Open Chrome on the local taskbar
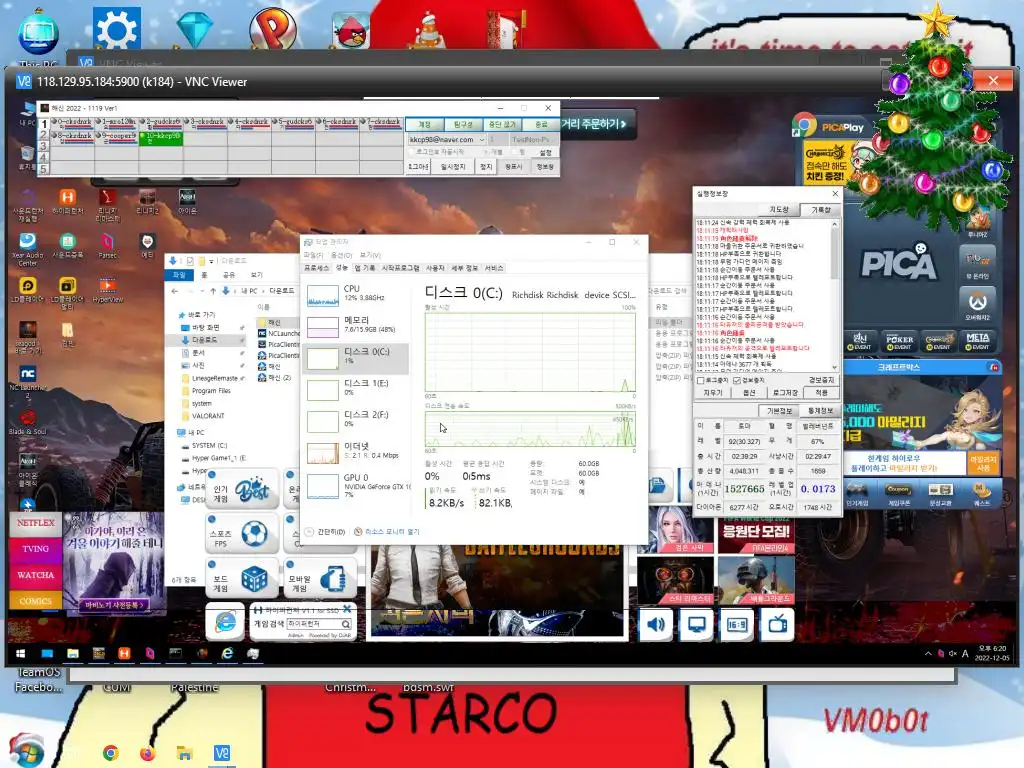This screenshot has width=1024, height=768. pyautogui.click(x=111, y=753)
